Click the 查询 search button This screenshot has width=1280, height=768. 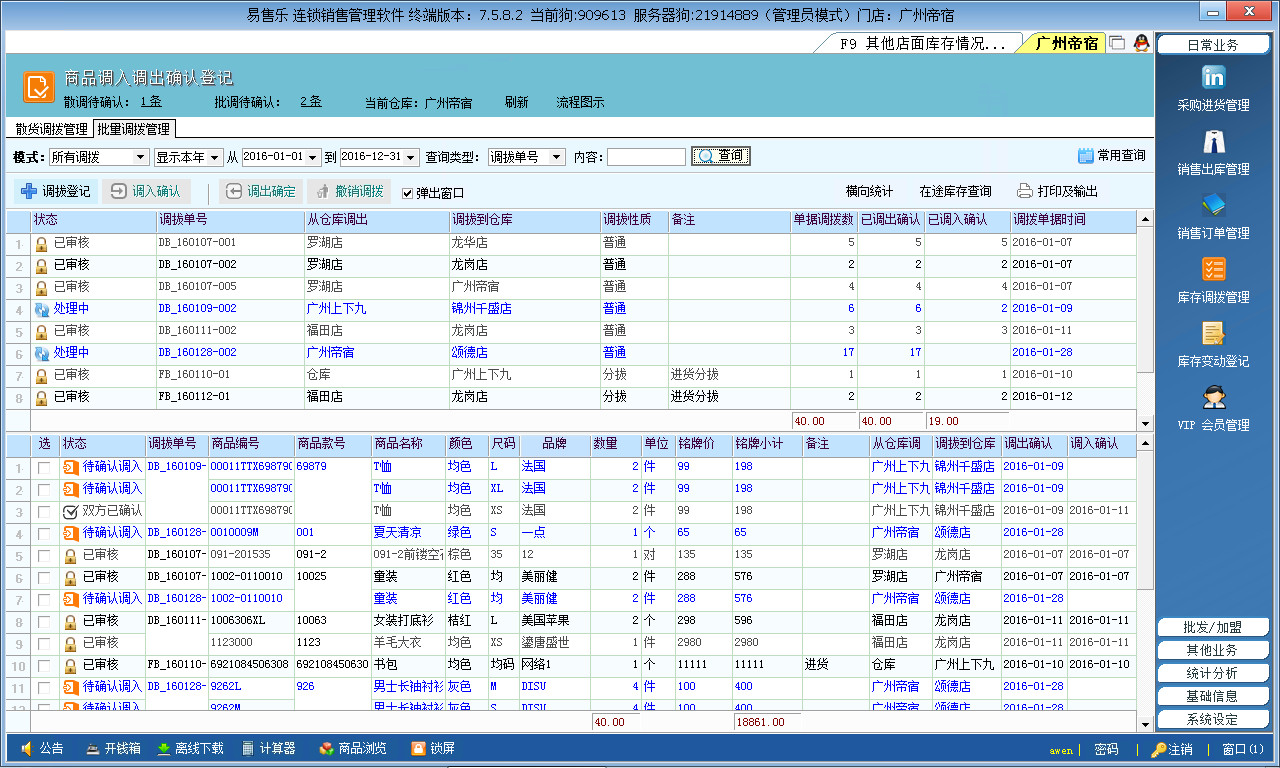click(x=719, y=155)
